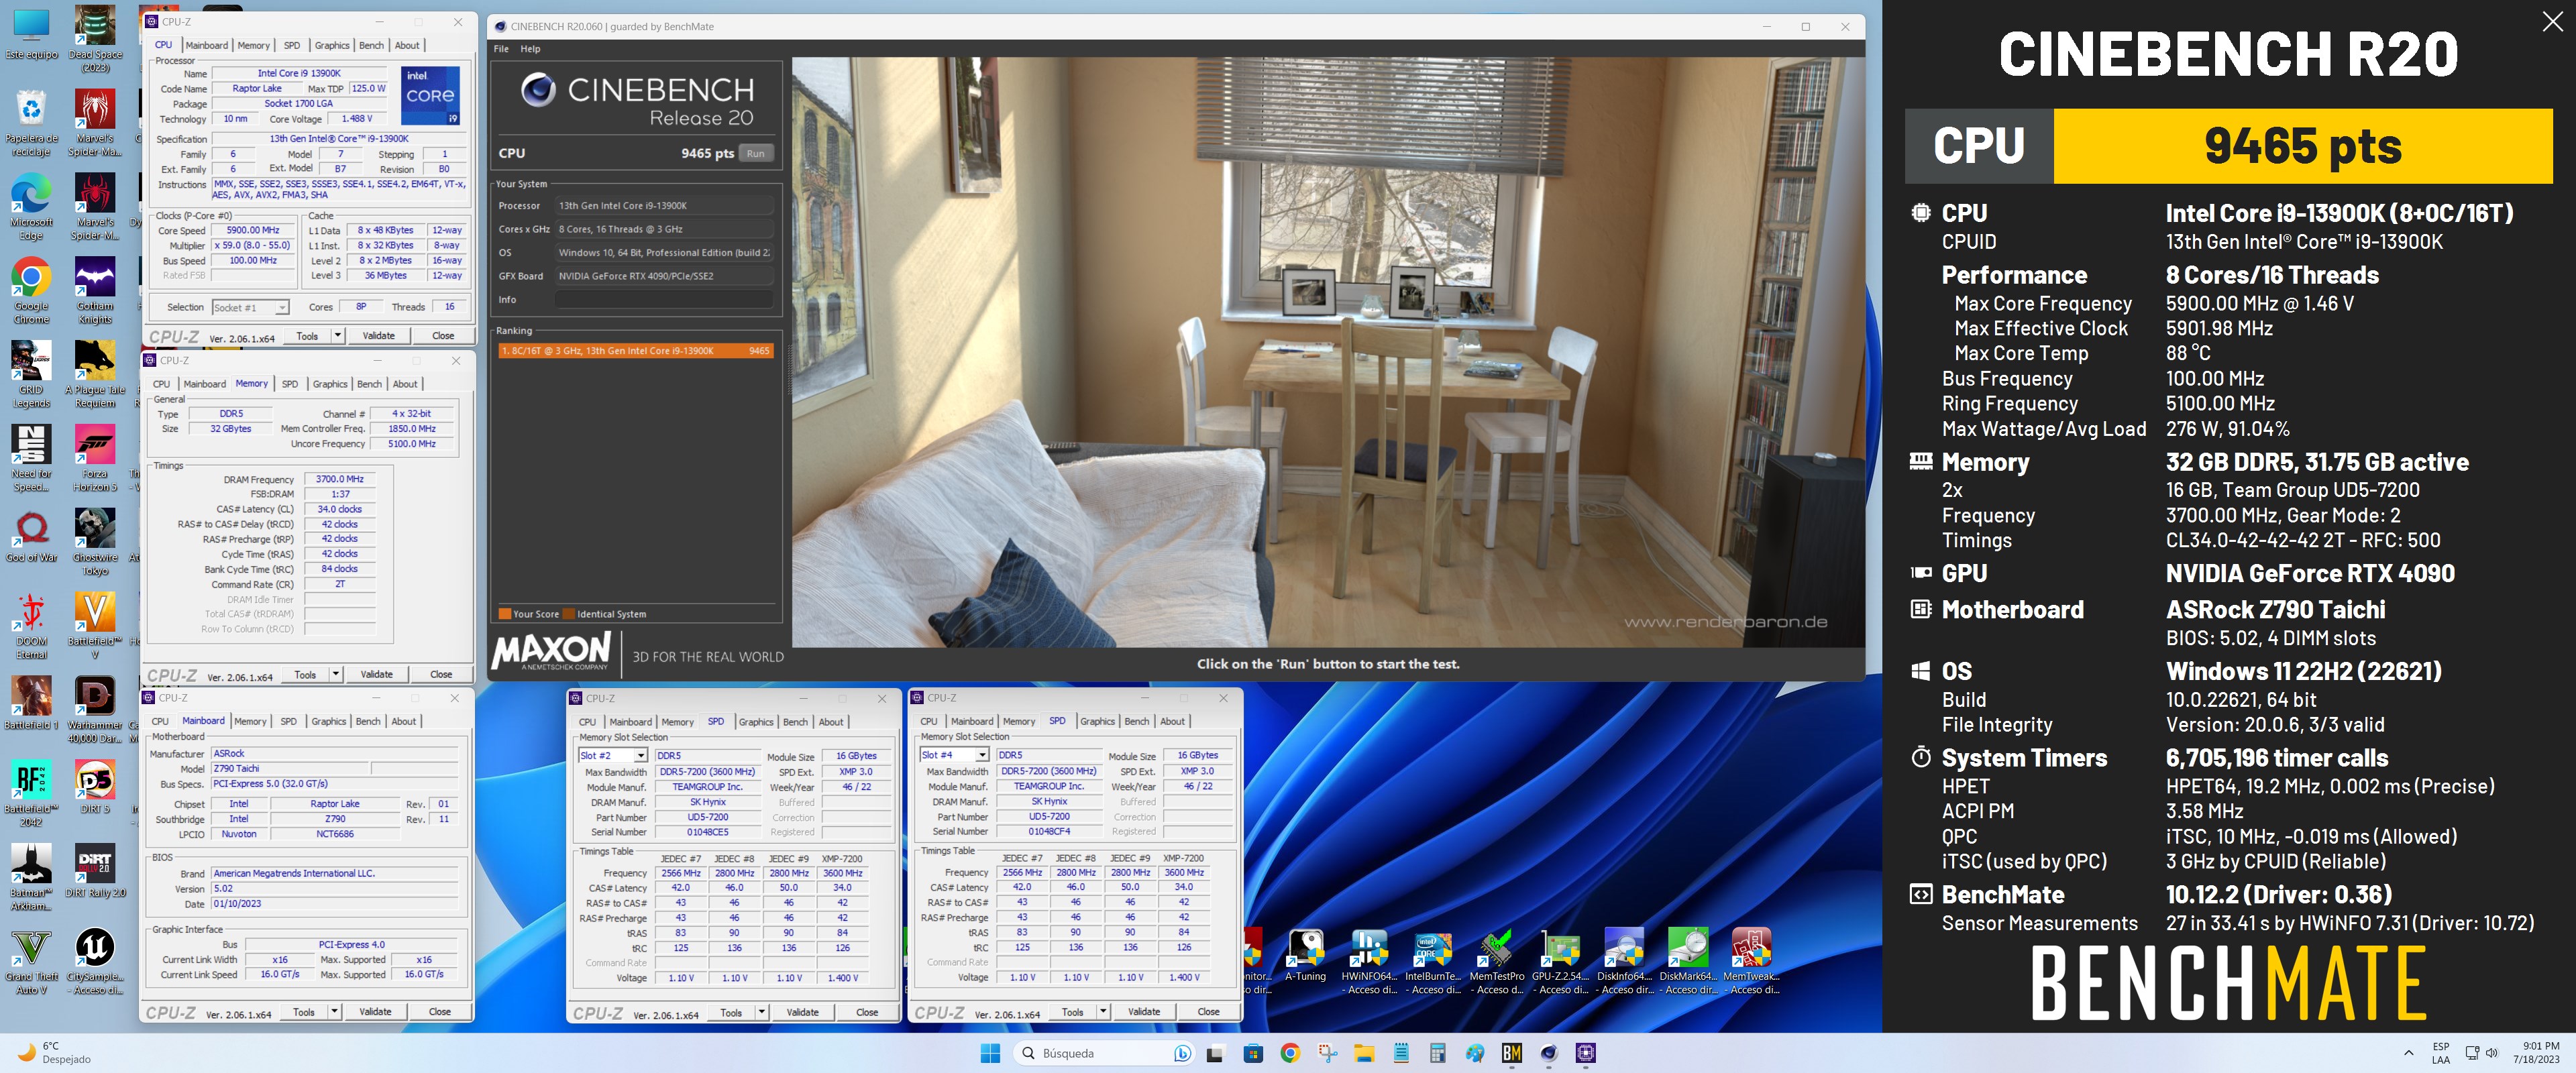Close BenchMate result panel with X
The height and width of the screenshot is (1073, 2576).
2552,22
